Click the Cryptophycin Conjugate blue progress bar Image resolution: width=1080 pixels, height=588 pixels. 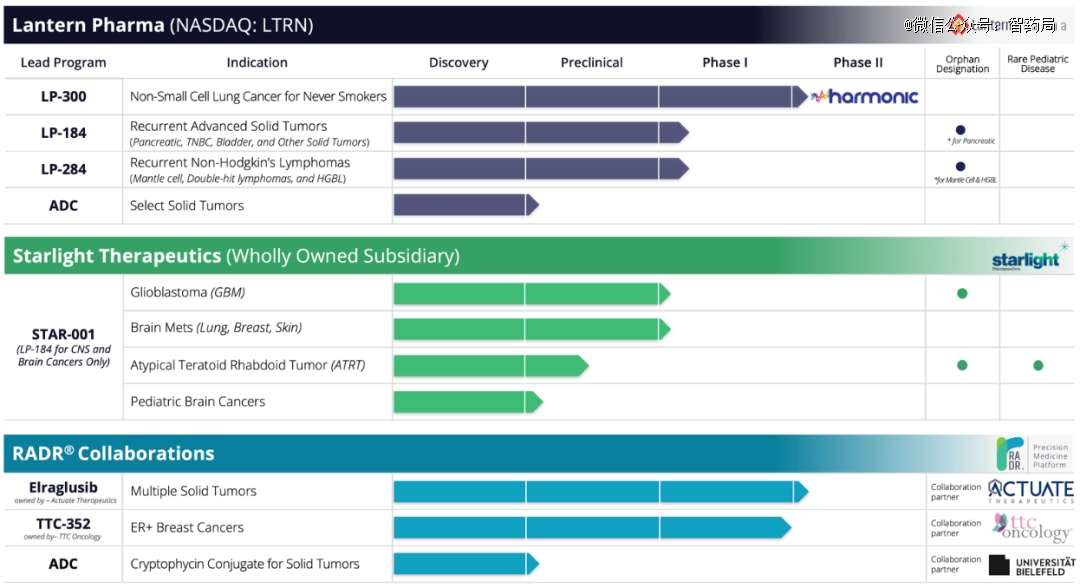pos(466,564)
